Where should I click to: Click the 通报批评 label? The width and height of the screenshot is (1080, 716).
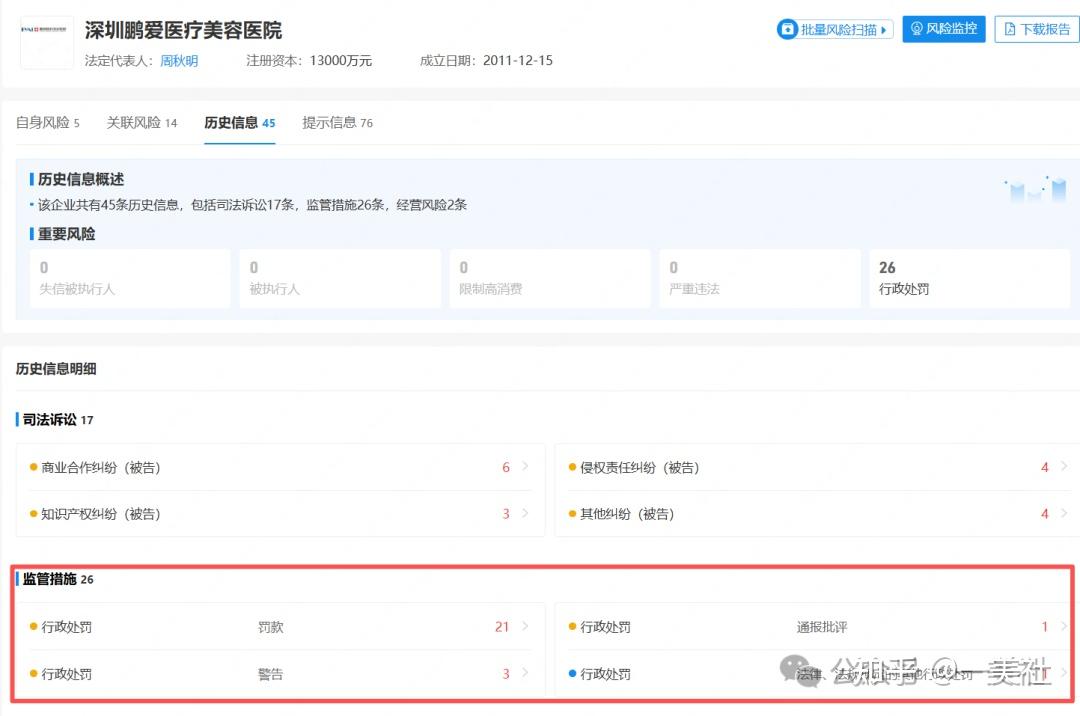pyautogui.click(x=822, y=626)
